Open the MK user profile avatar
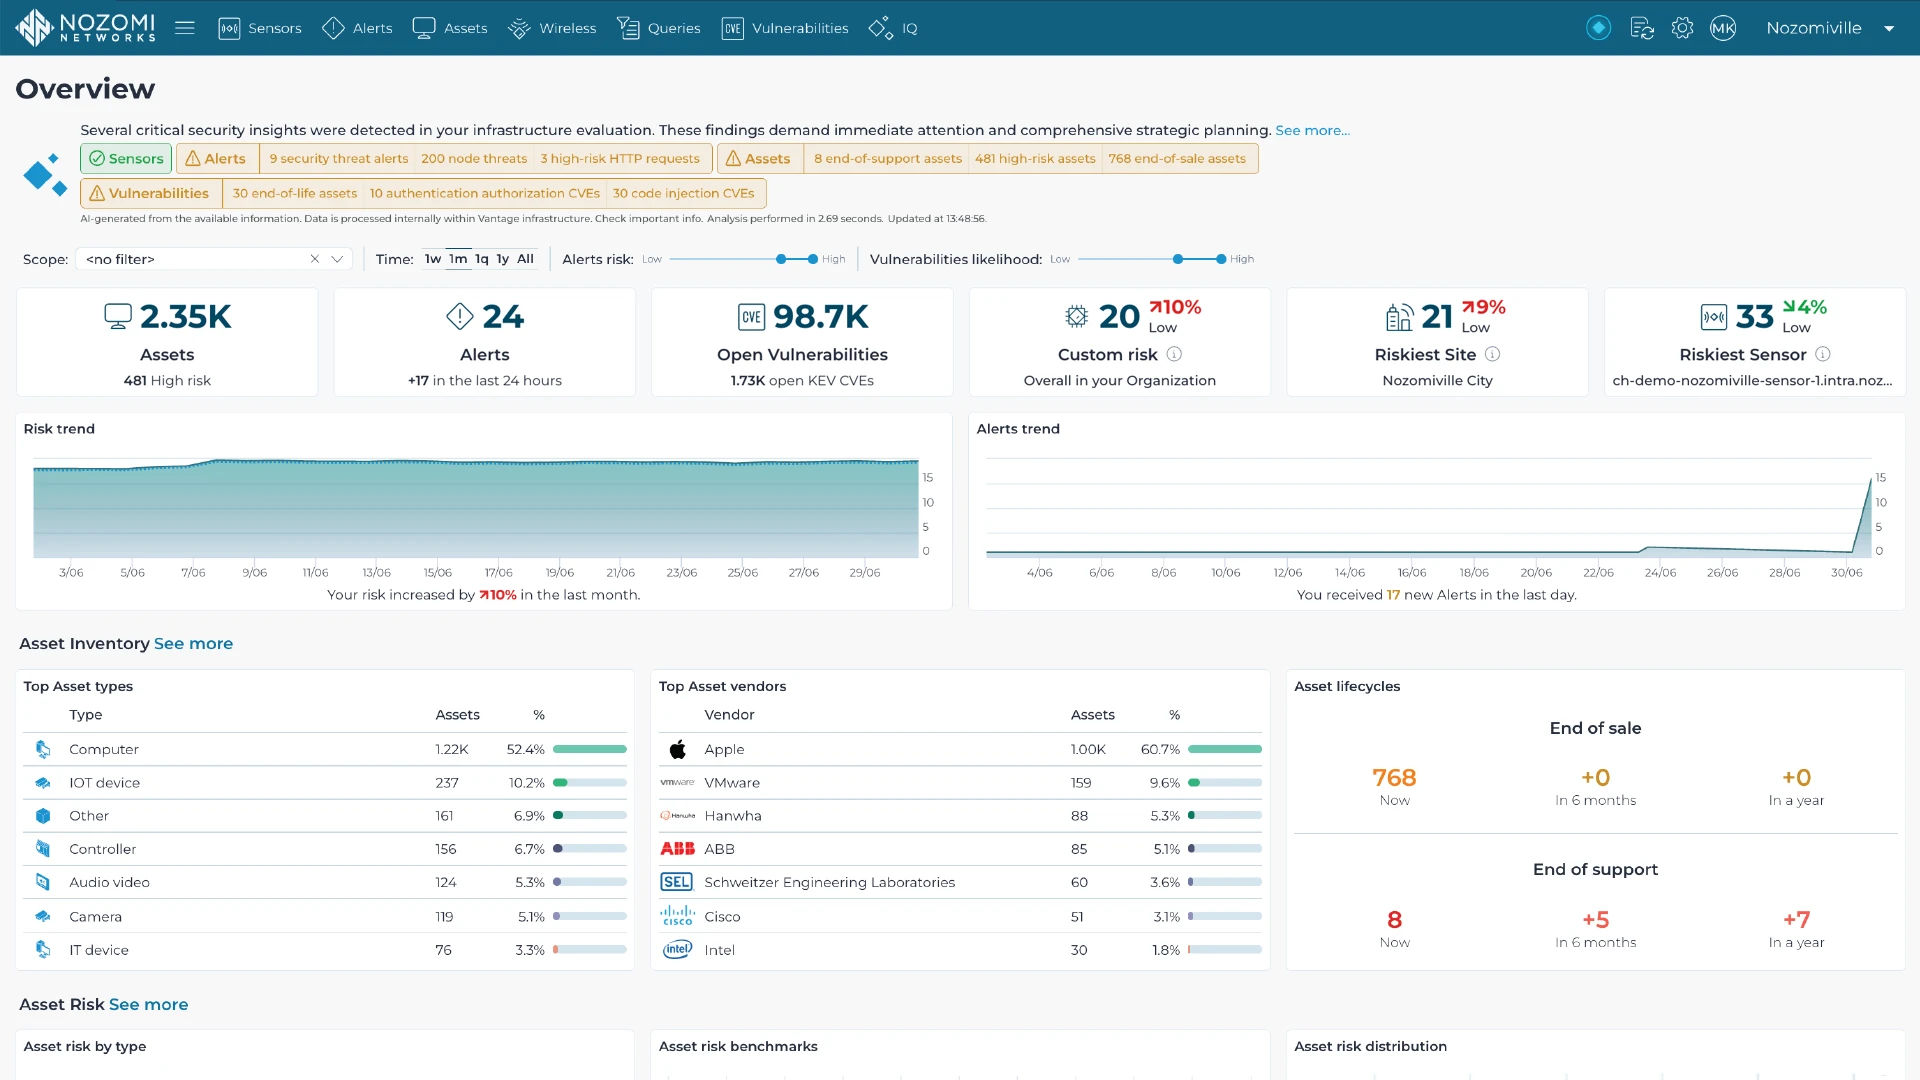Screen dimensions: 1920x1080 tap(1723, 28)
